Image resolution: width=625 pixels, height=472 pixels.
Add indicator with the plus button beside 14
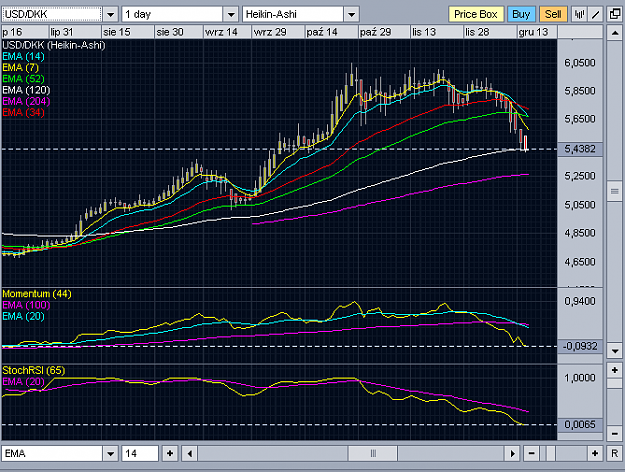(170, 453)
